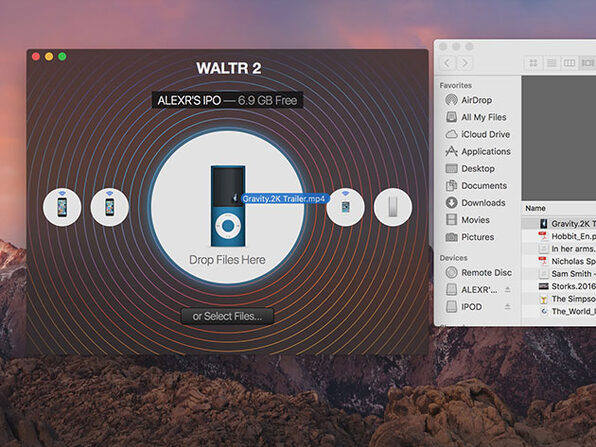Switch Finder to cover flow view
Image resolution: width=596 pixels, height=447 pixels.
point(587,63)
